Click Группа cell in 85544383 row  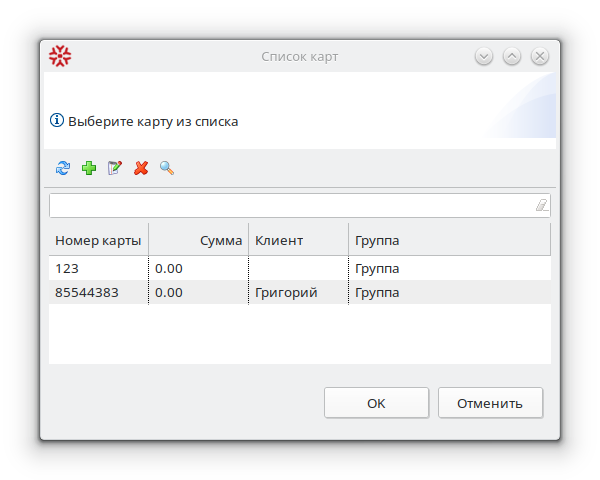click(x=450, y=292)
